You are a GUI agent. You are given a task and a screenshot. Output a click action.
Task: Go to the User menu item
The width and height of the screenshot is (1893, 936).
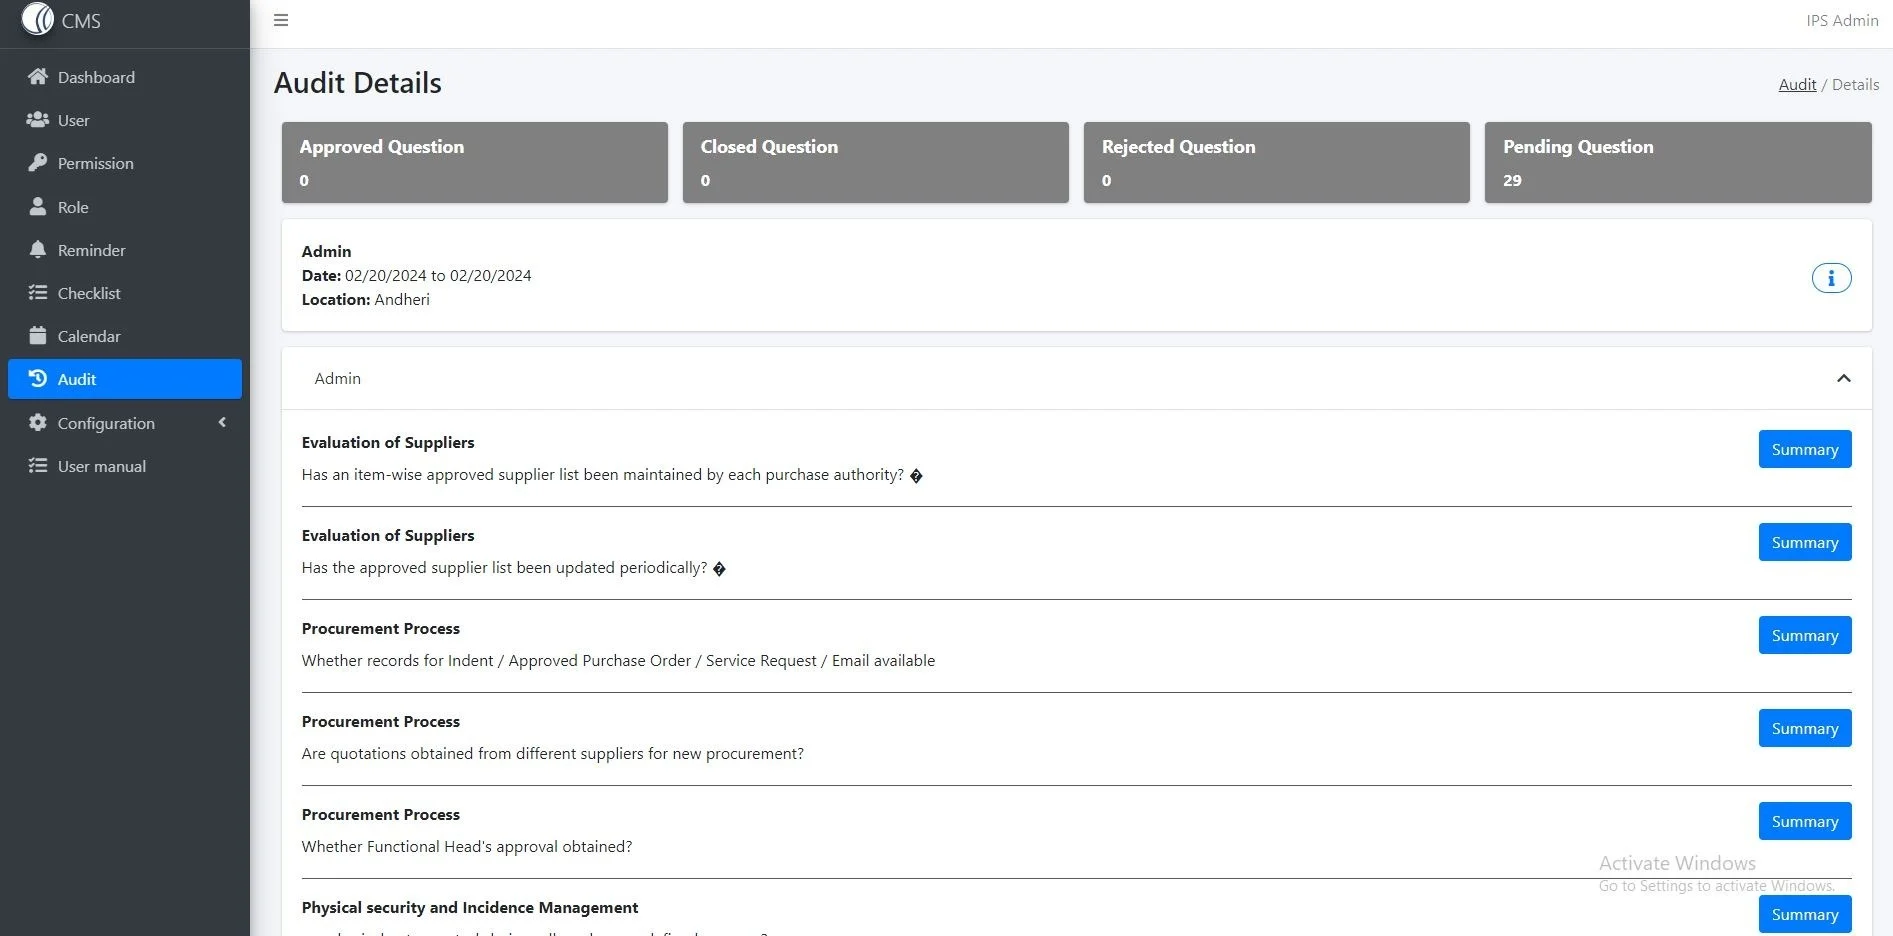[125, 120]
